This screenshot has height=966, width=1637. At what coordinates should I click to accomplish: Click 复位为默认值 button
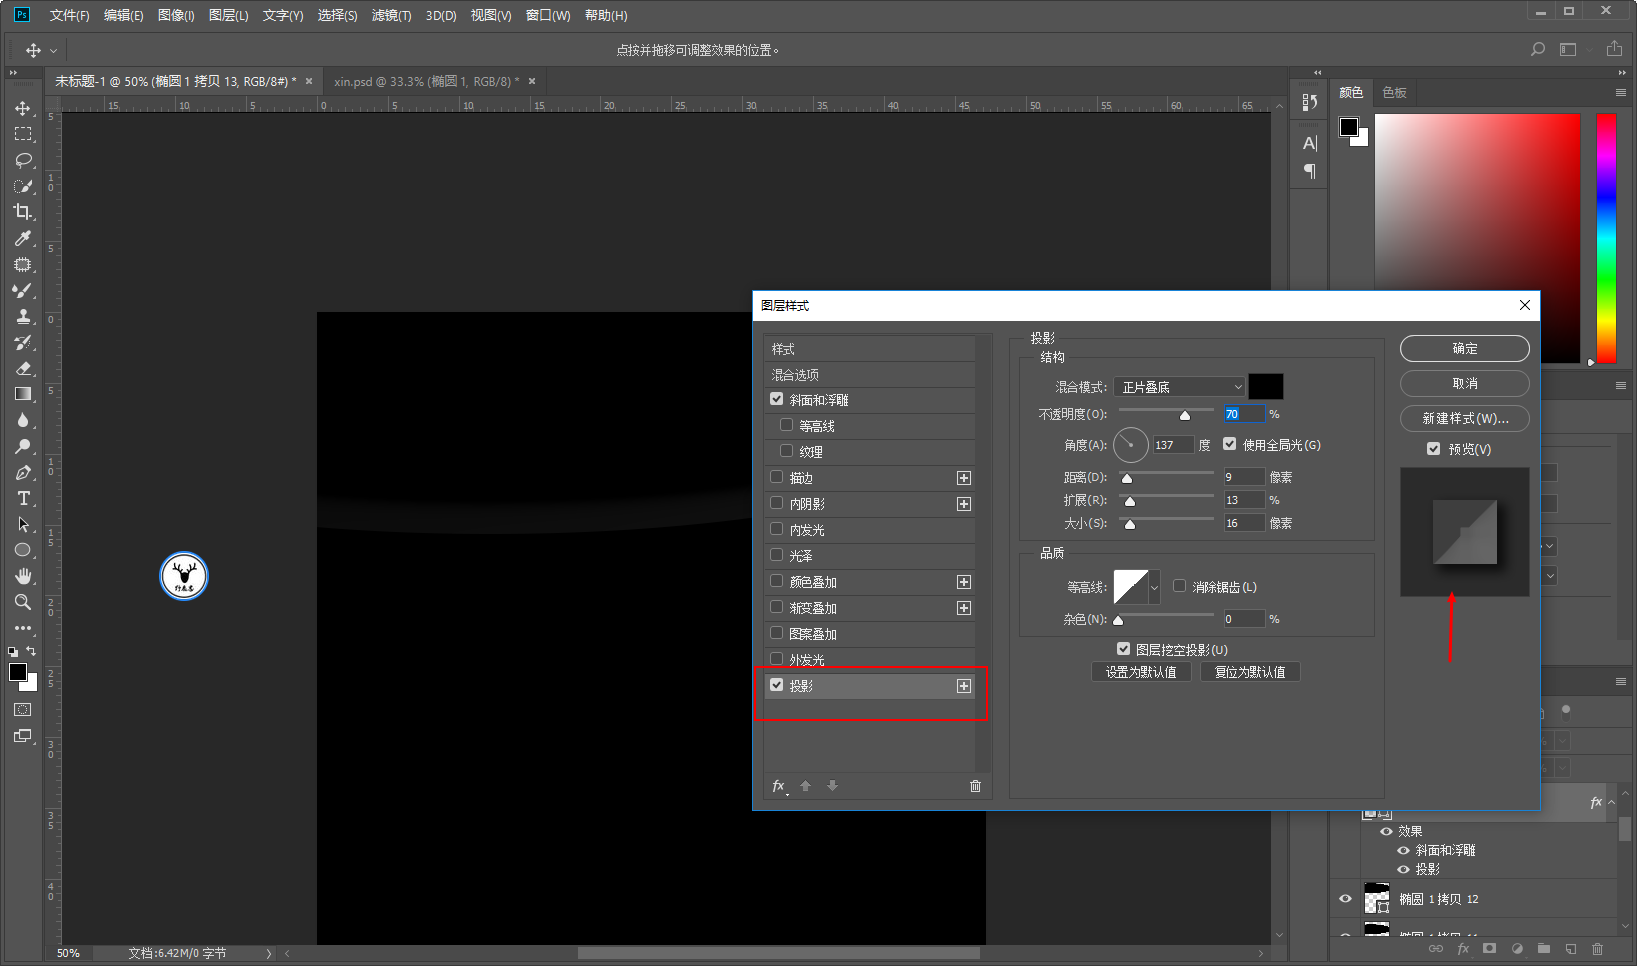pos(1250,672)
